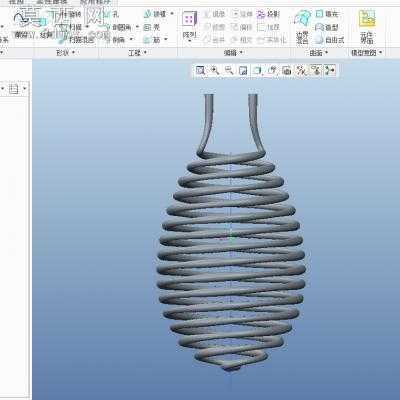Expand the Rib (筋) dropdown arrow
Screen dimensions: 400x400
166,40
